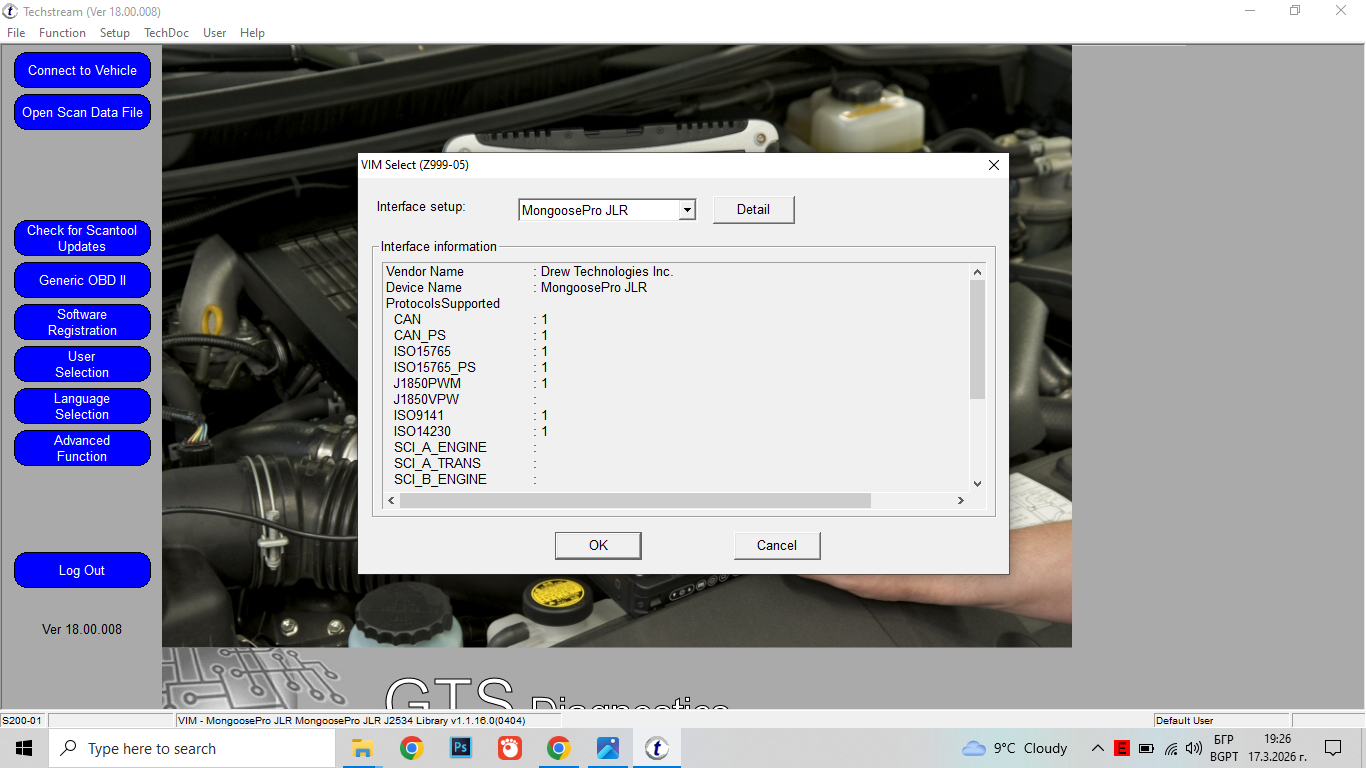Confirm VIM selection with OK

pyautogui.click(x=598, y=545)
